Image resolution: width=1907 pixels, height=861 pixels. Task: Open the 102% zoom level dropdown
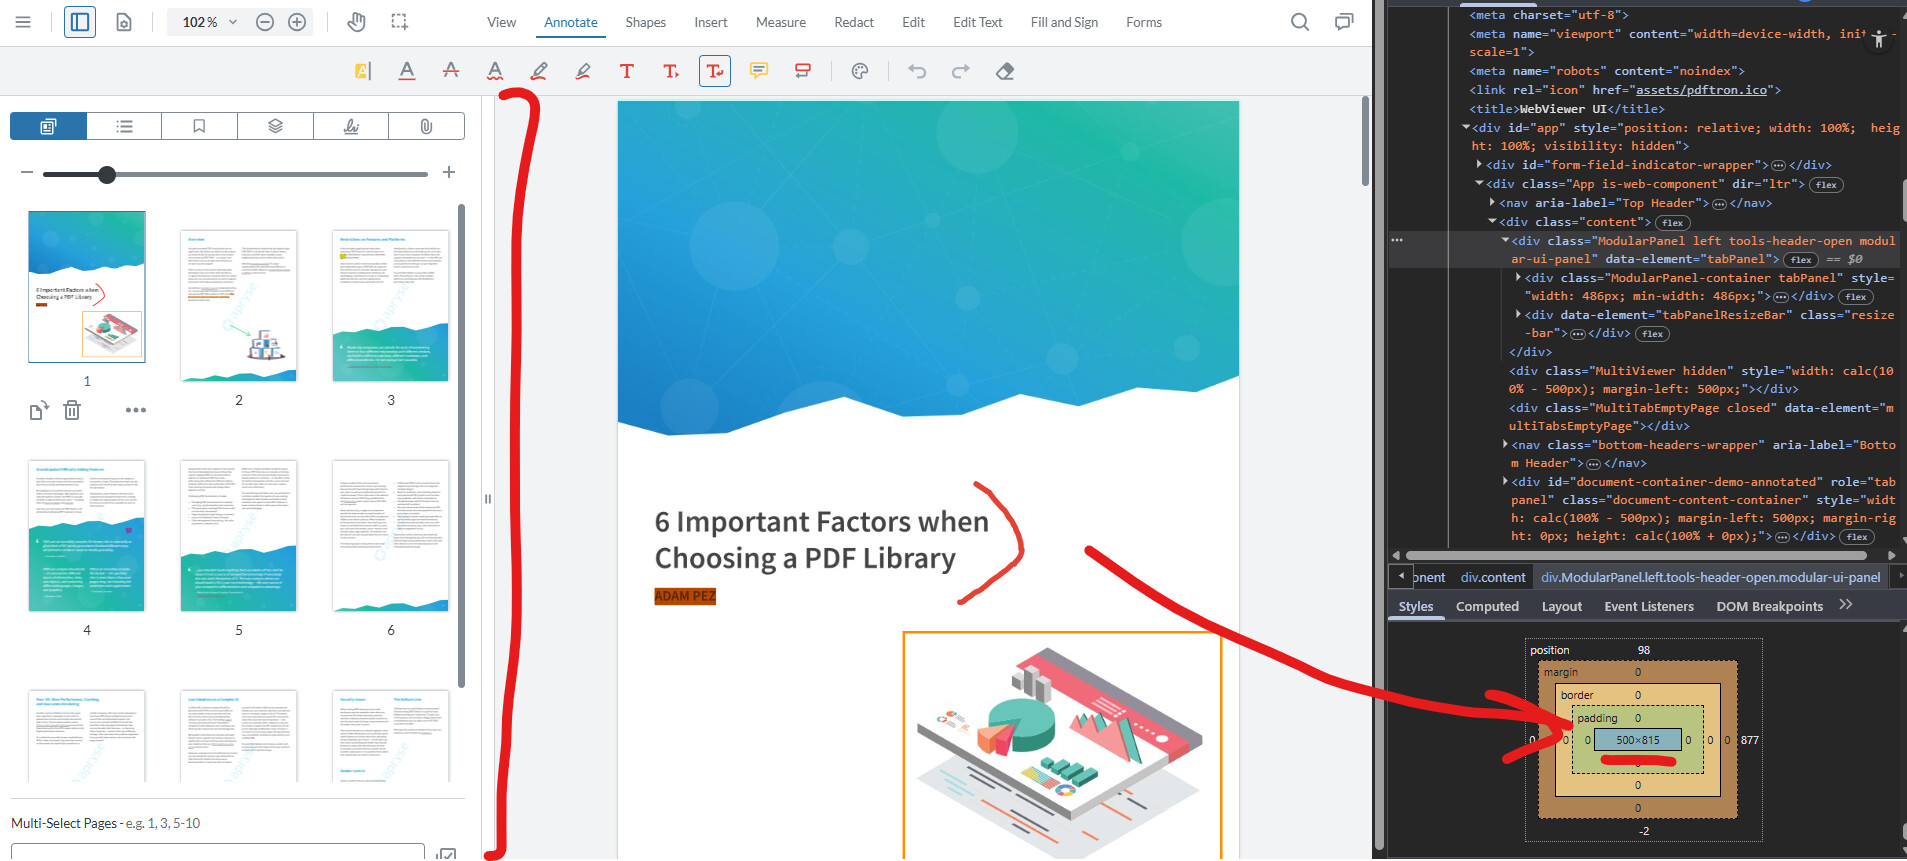tap(210, 22)
